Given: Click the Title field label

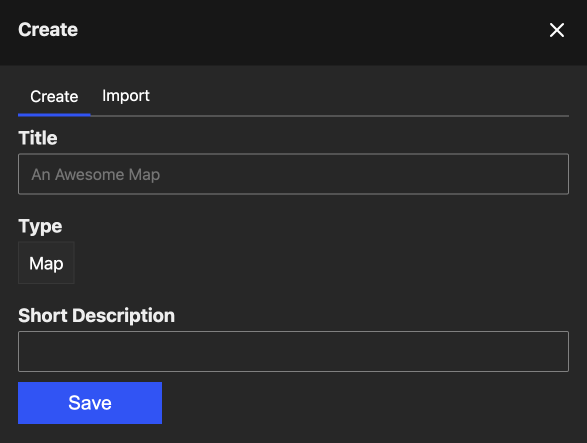Looking at the screenshot, I should click(x=38, y=138).
